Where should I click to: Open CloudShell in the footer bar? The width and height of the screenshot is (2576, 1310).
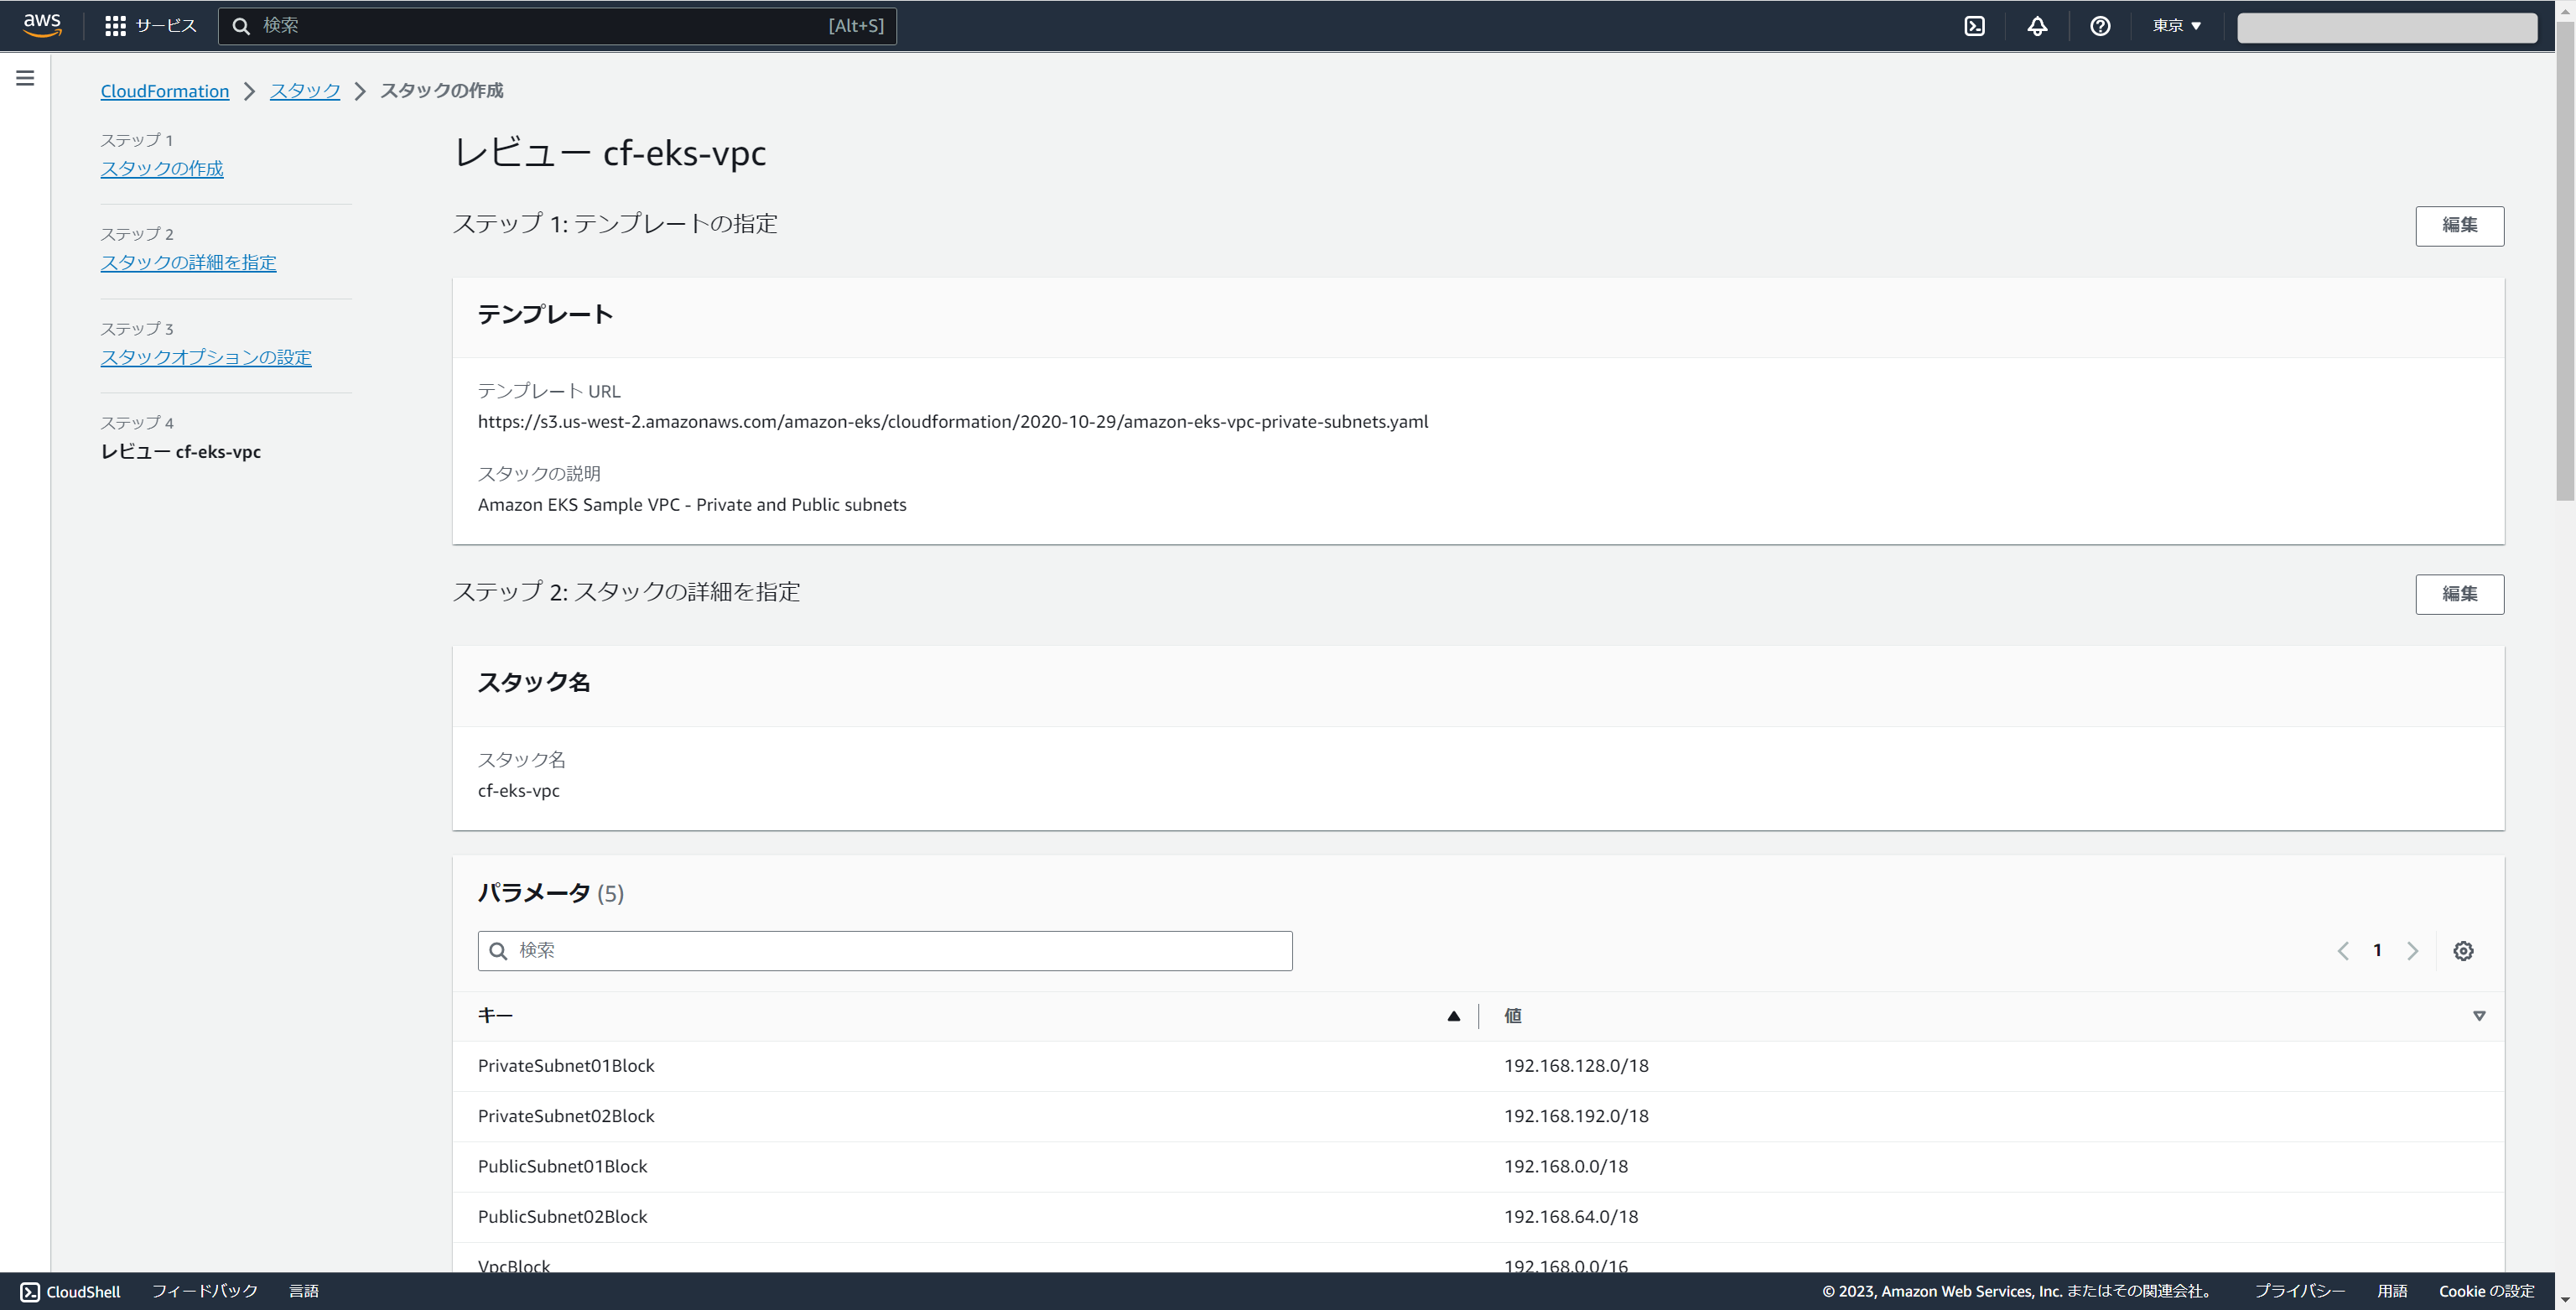70,1291
